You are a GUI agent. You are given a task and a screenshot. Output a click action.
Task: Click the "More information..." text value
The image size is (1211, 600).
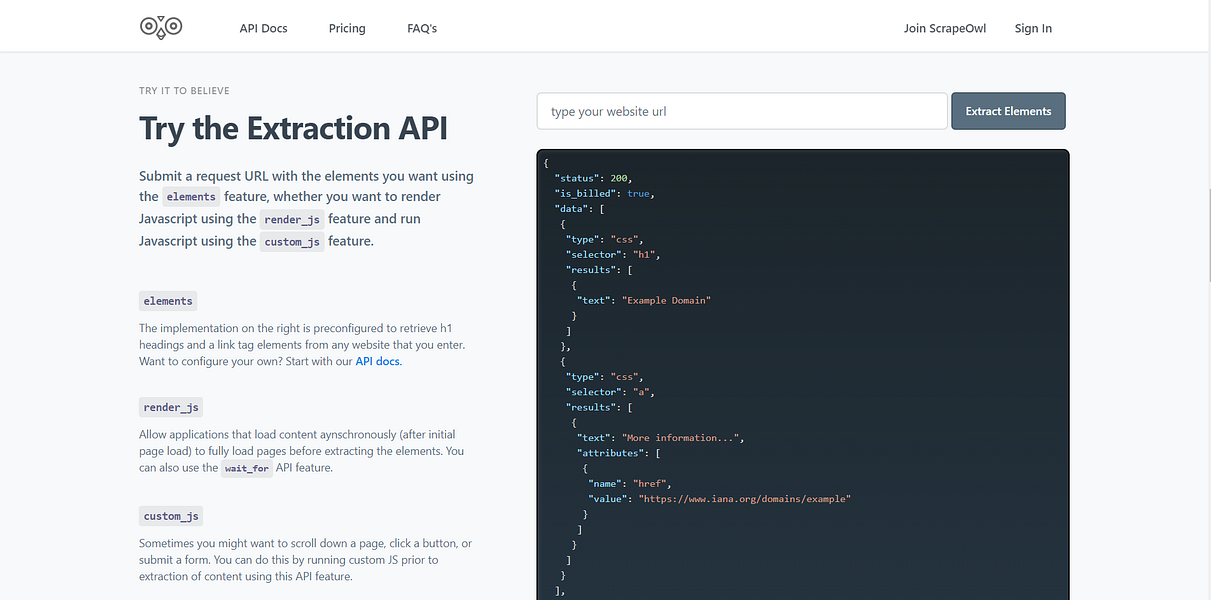click(682, 438)
